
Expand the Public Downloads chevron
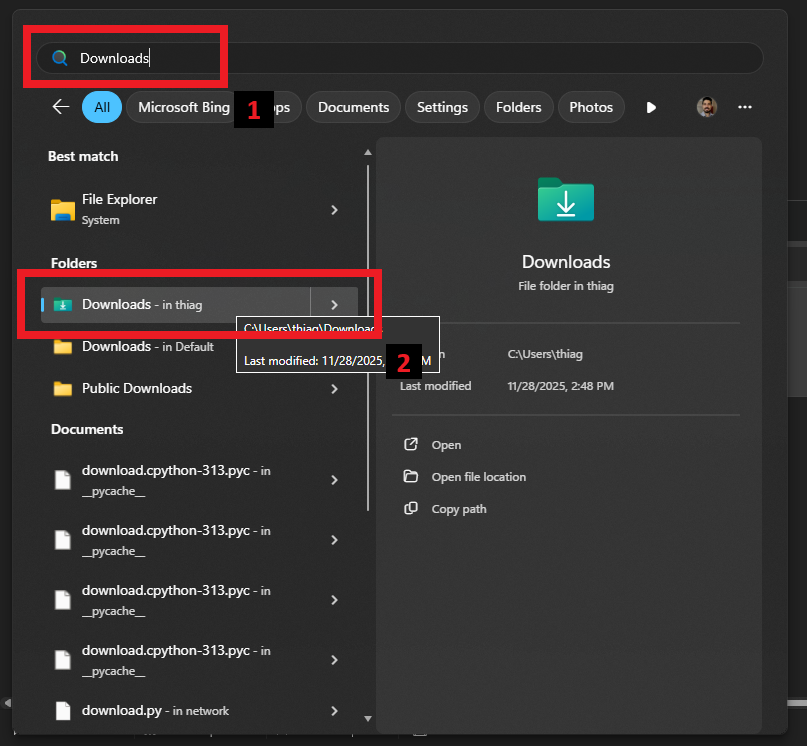pos(335,389)
